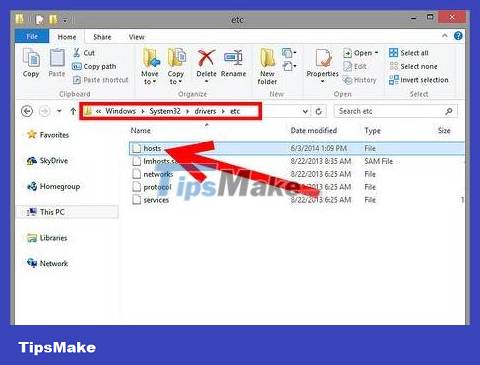The image size is (480, 365).
Task: Select Favorites in navigation pane
Action: point(48,135)
